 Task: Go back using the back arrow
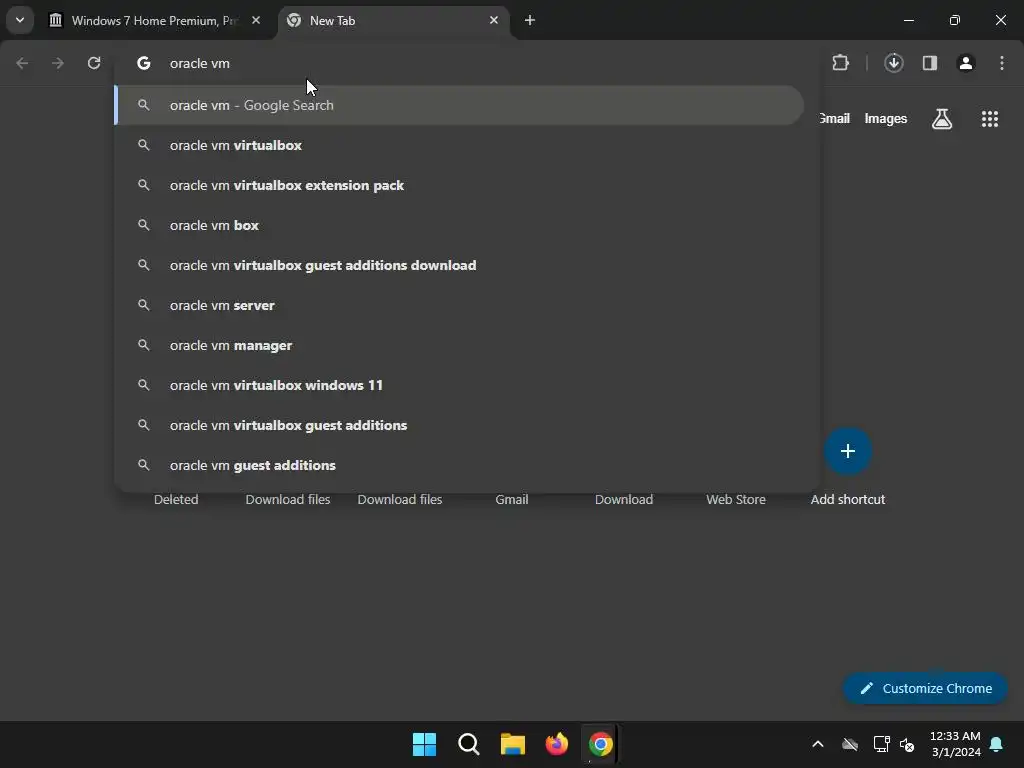tap(22, 63)
